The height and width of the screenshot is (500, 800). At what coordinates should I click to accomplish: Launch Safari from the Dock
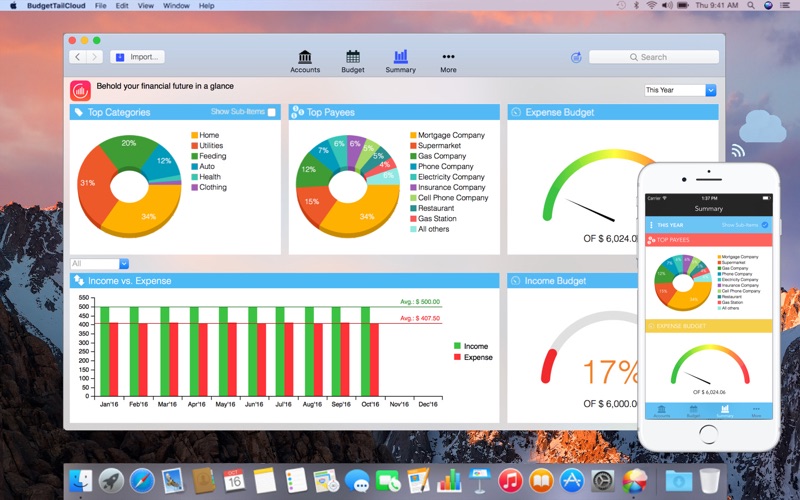coord(142,481)
